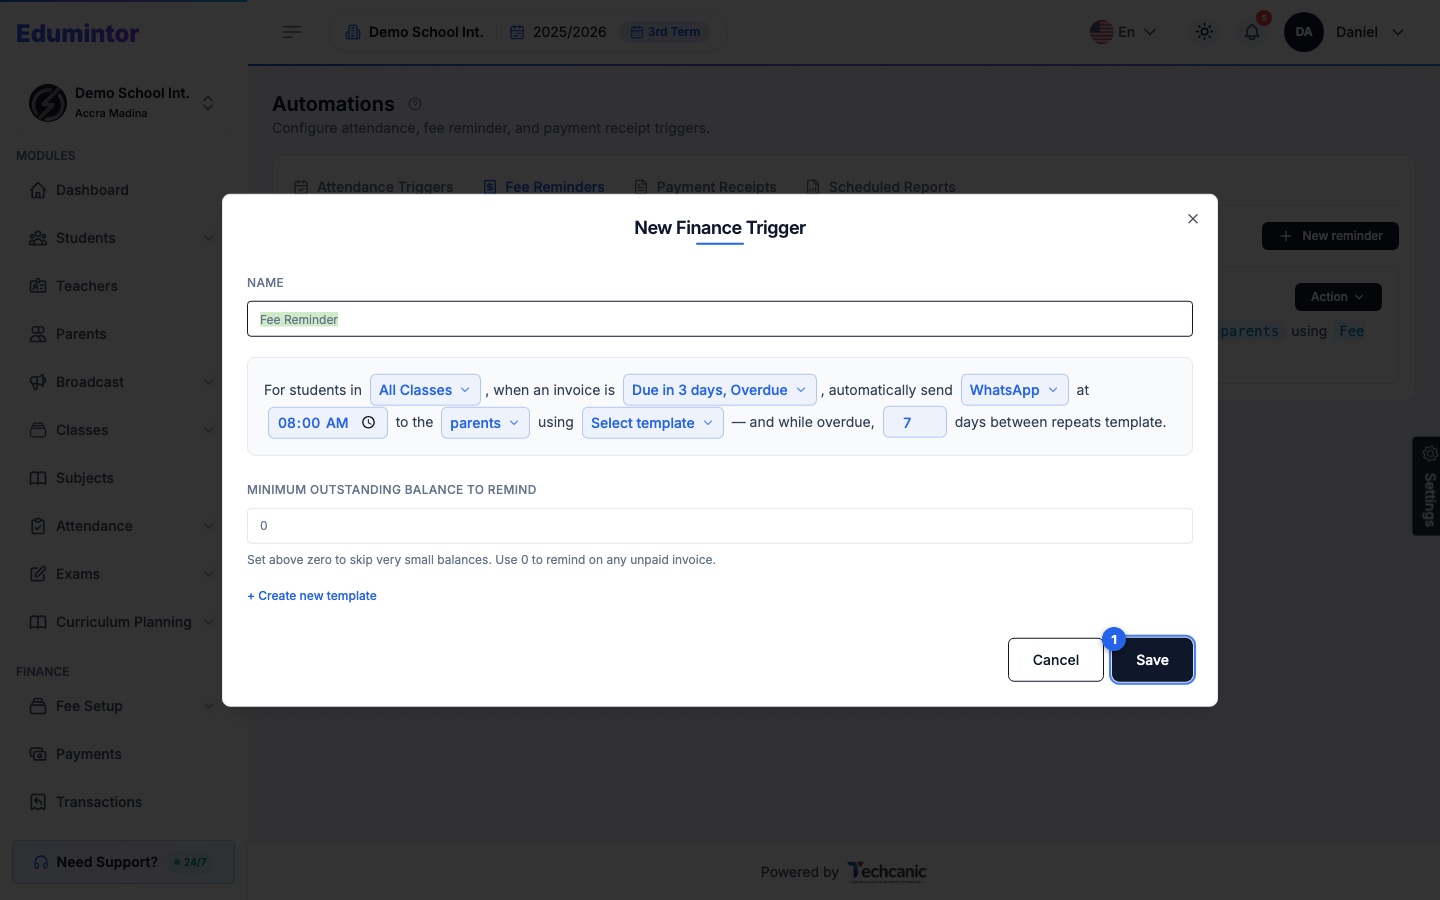Click the clock icon in time field
Screen dimensions: 1440x900
click(368, 423)
